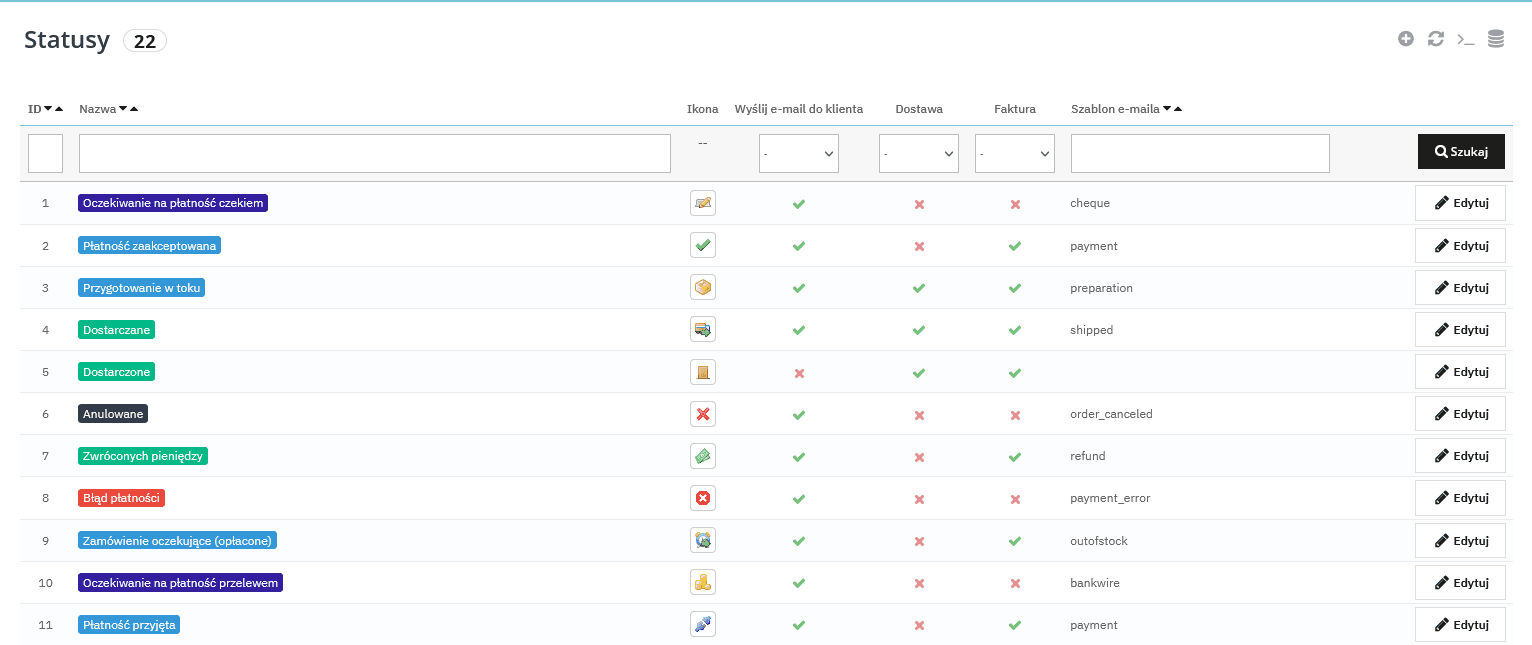Focus the Nazwa filter text field
This screenshot has width=1532, height=645.
(x=374, y=154)
